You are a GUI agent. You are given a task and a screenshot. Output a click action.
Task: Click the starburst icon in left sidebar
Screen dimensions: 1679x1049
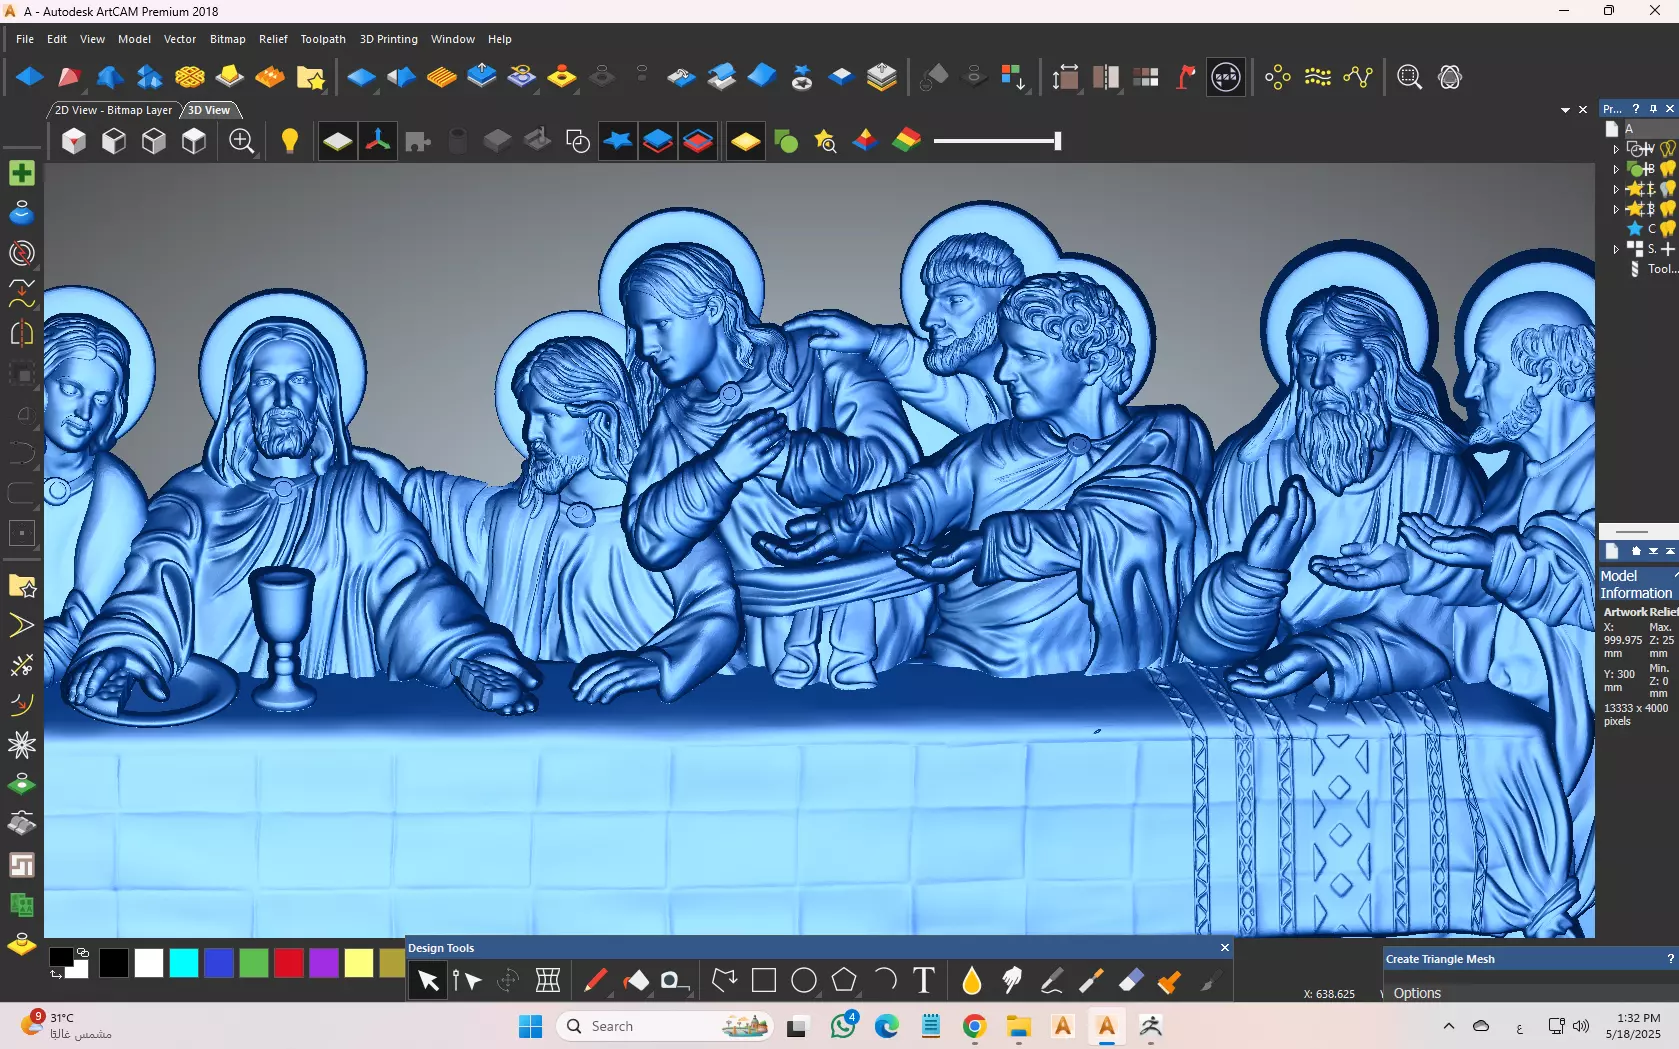21,745
